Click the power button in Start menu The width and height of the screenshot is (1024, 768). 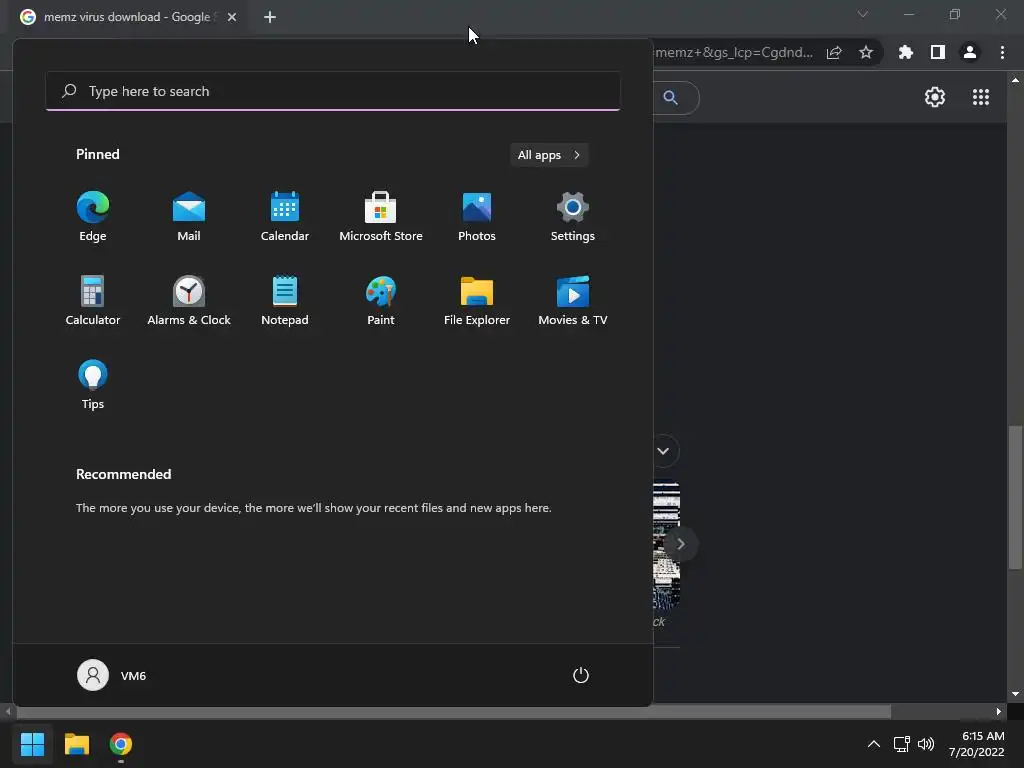click(x=581, y=675)
